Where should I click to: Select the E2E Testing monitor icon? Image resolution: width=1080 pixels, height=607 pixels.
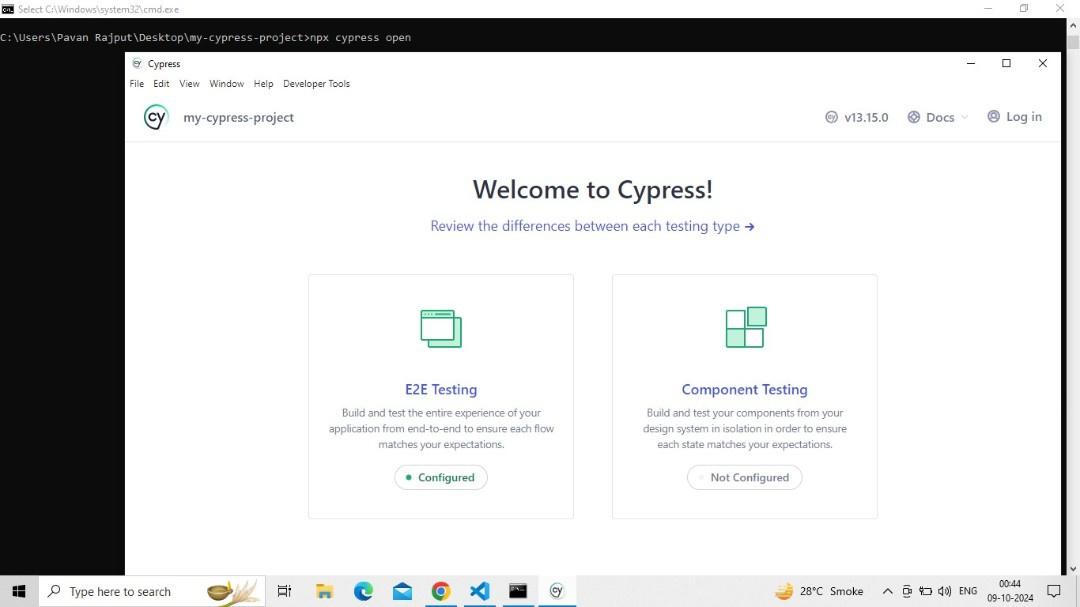click(x=441, y=328)
